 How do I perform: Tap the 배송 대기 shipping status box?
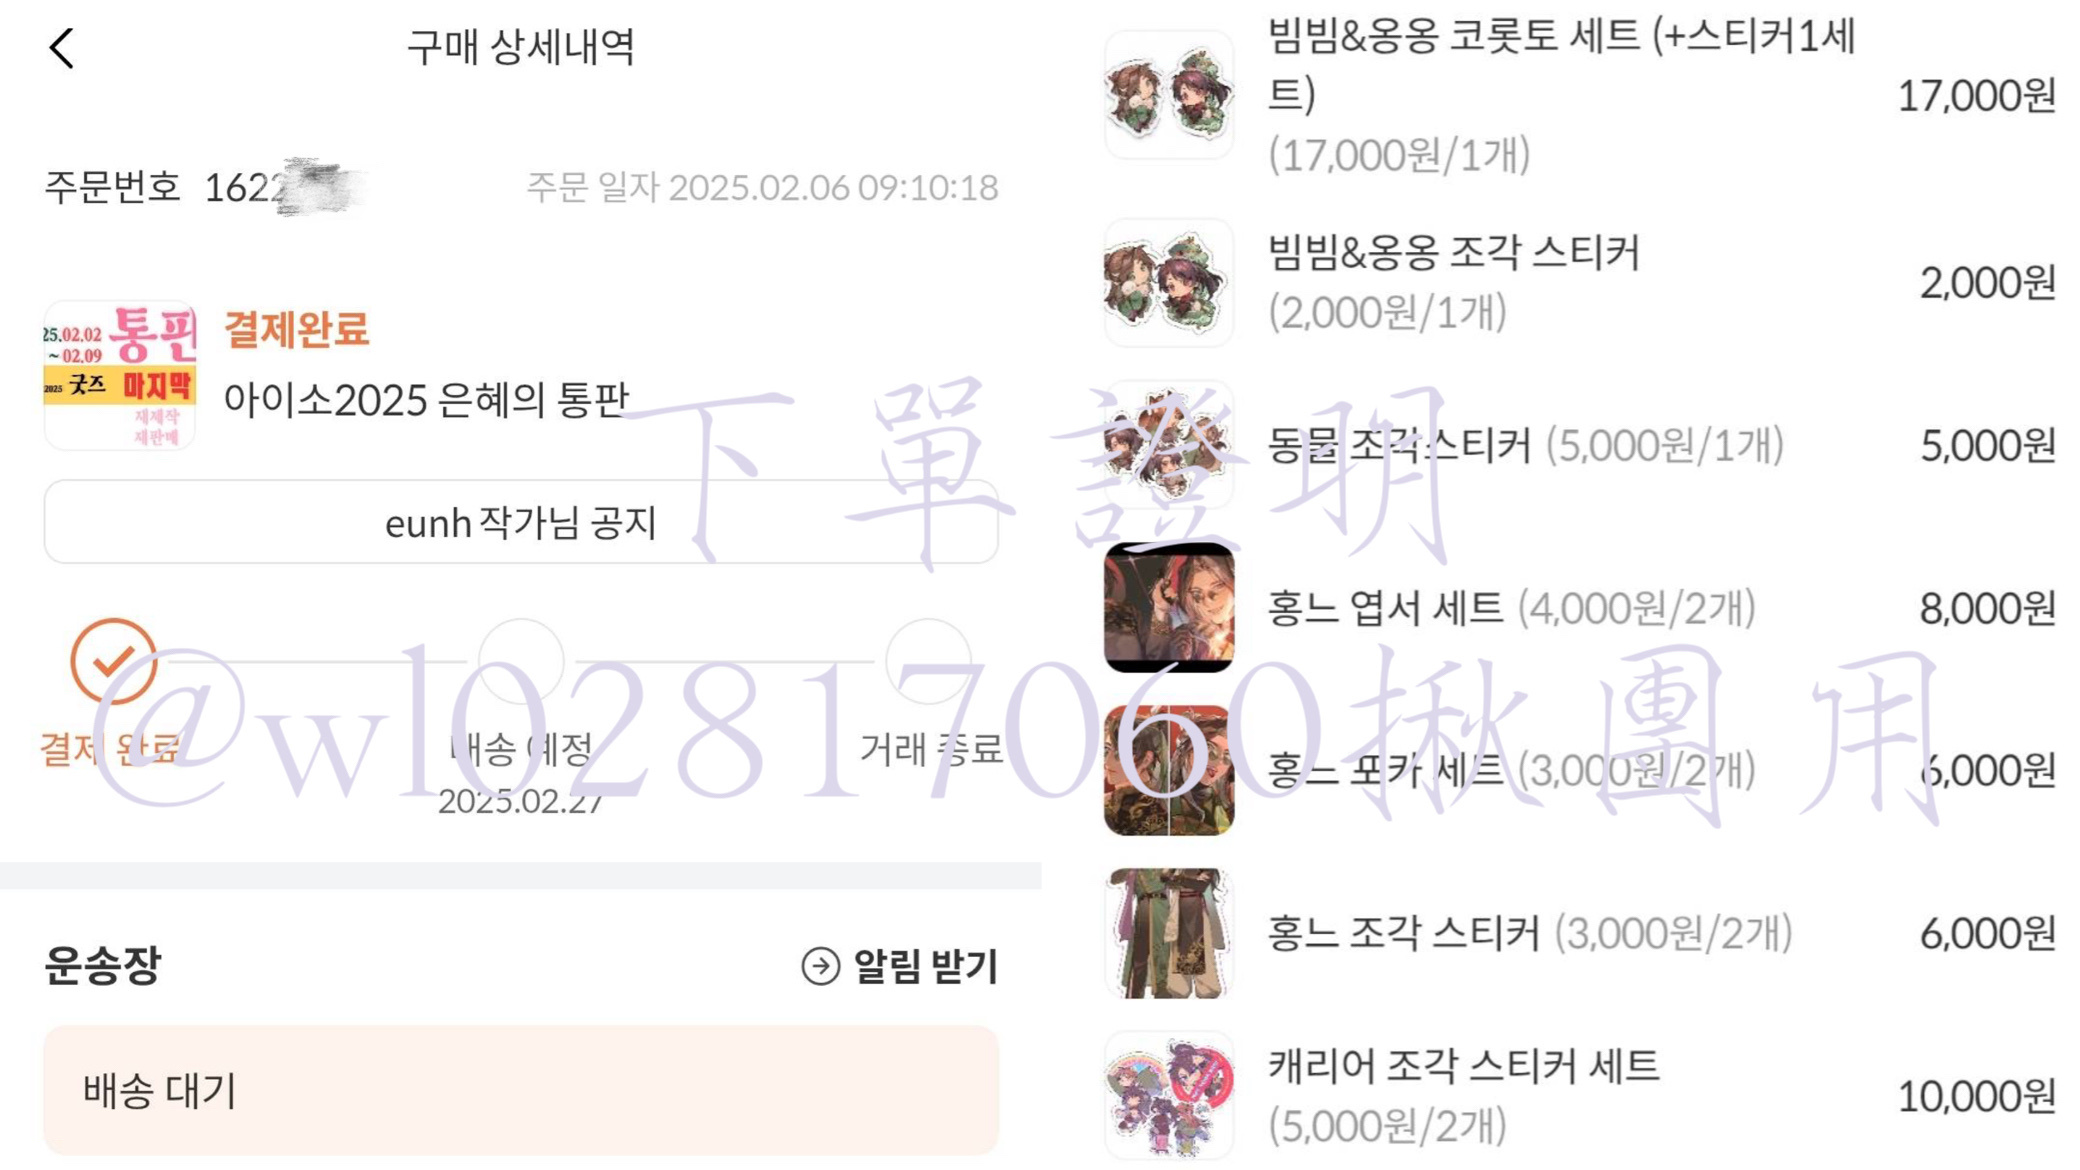(x=521, y=1090)
